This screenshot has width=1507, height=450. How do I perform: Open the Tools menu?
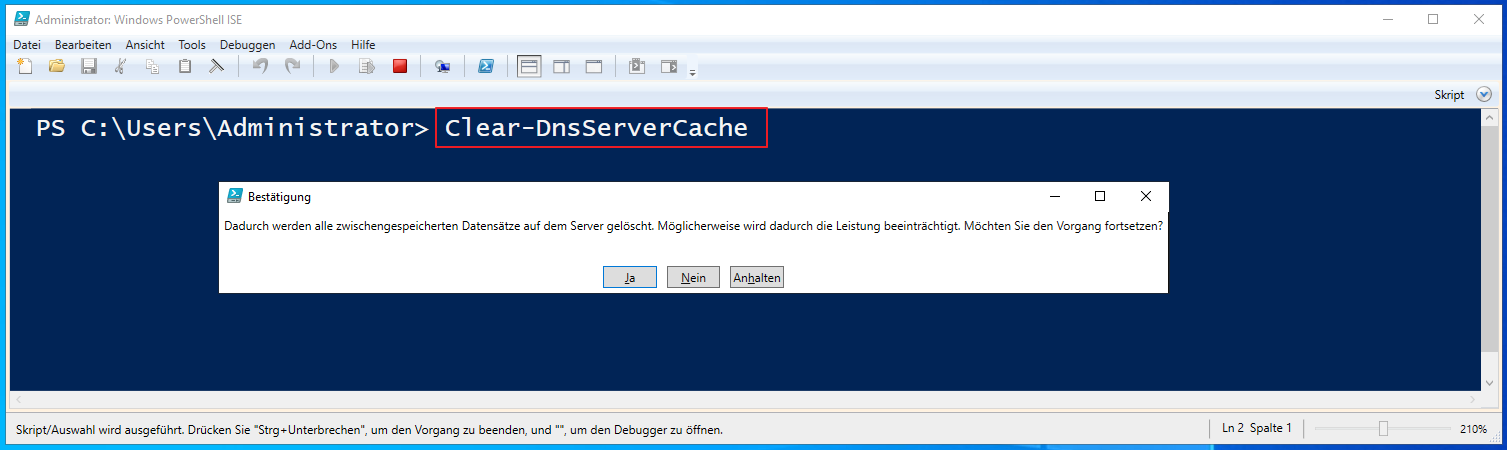point(192,45)
